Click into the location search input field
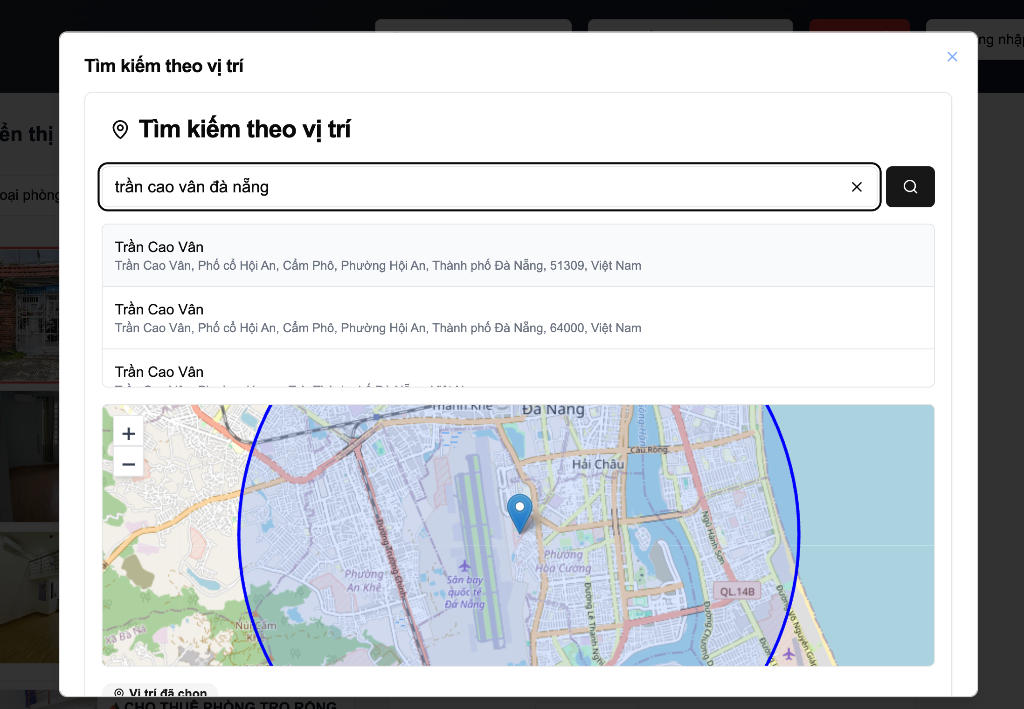The width and height of the screenshot is (1024, 709). tap(470, 187)
